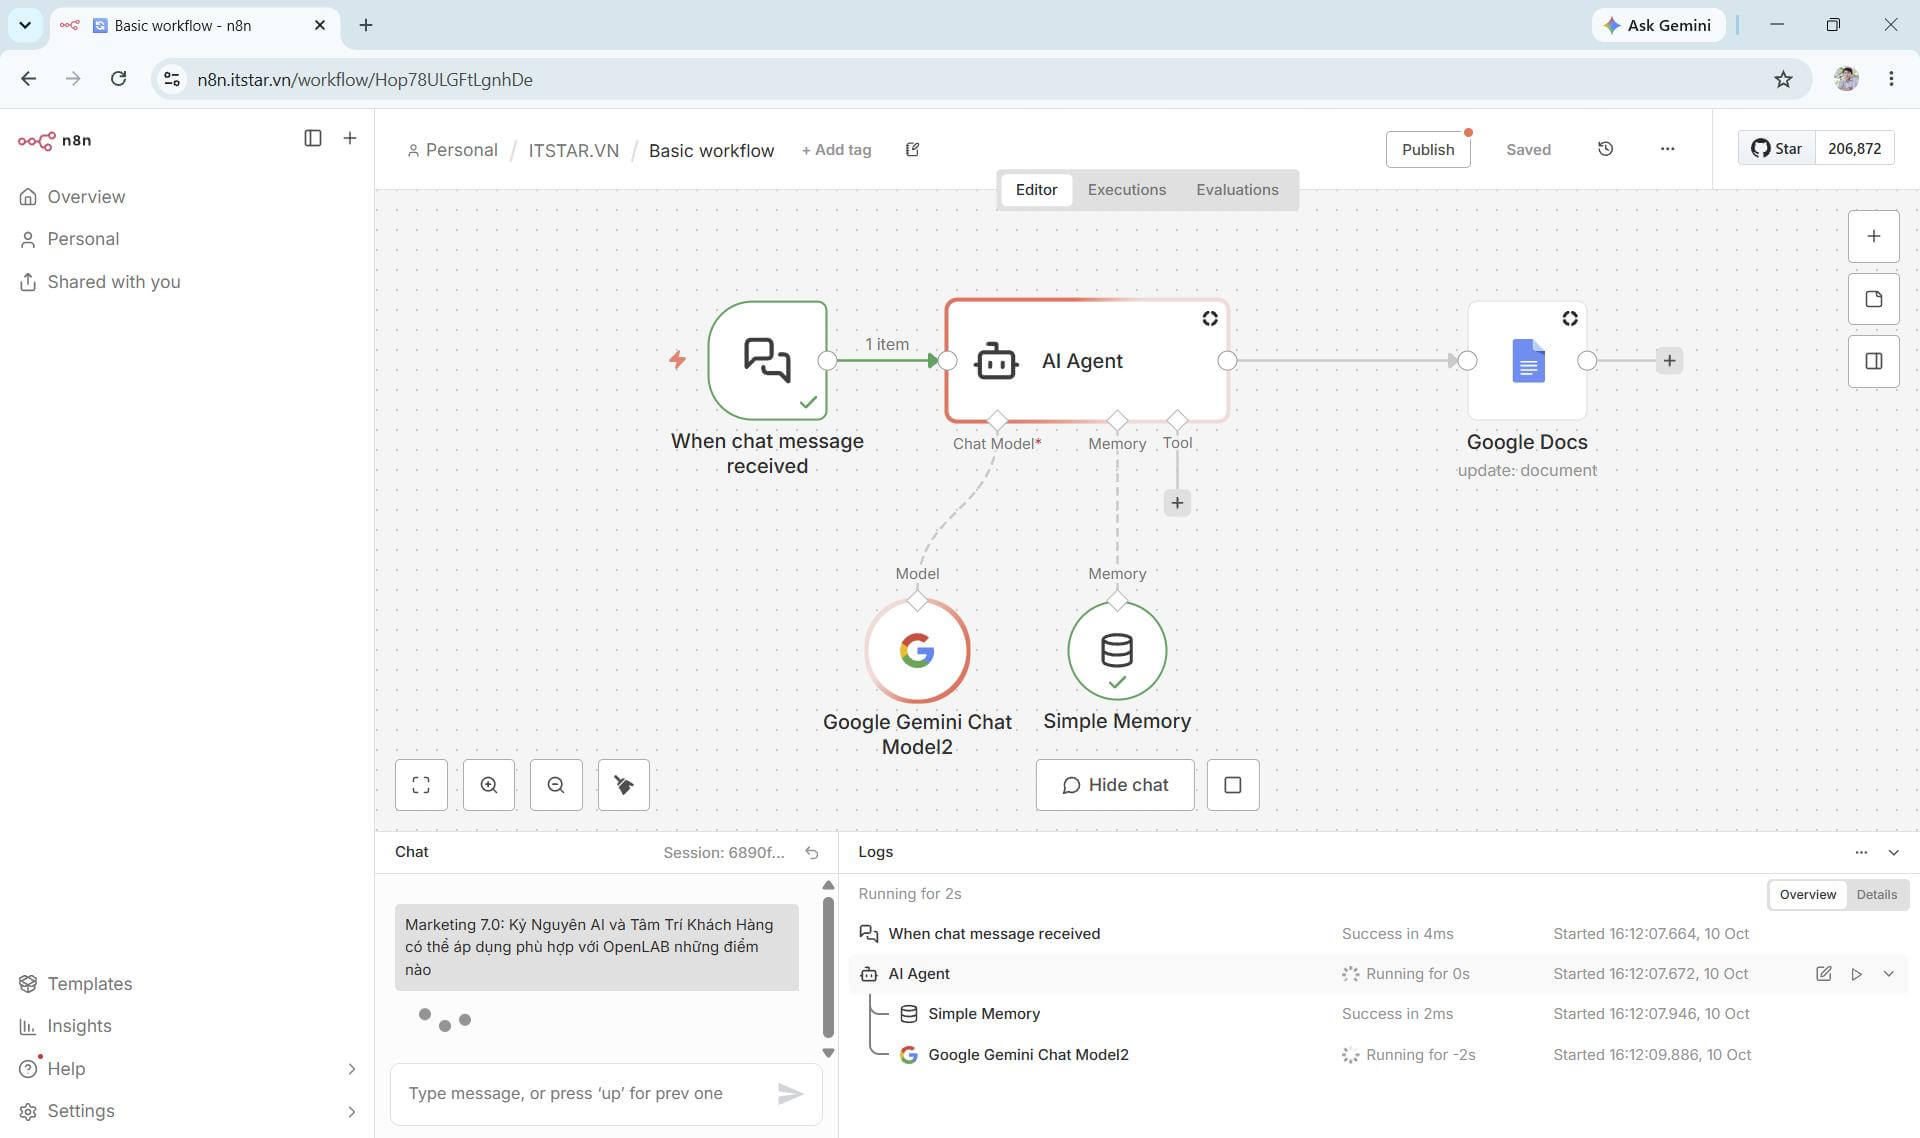
Task: Click the Session 6890f ID text
Action: [x=724, y=853]
